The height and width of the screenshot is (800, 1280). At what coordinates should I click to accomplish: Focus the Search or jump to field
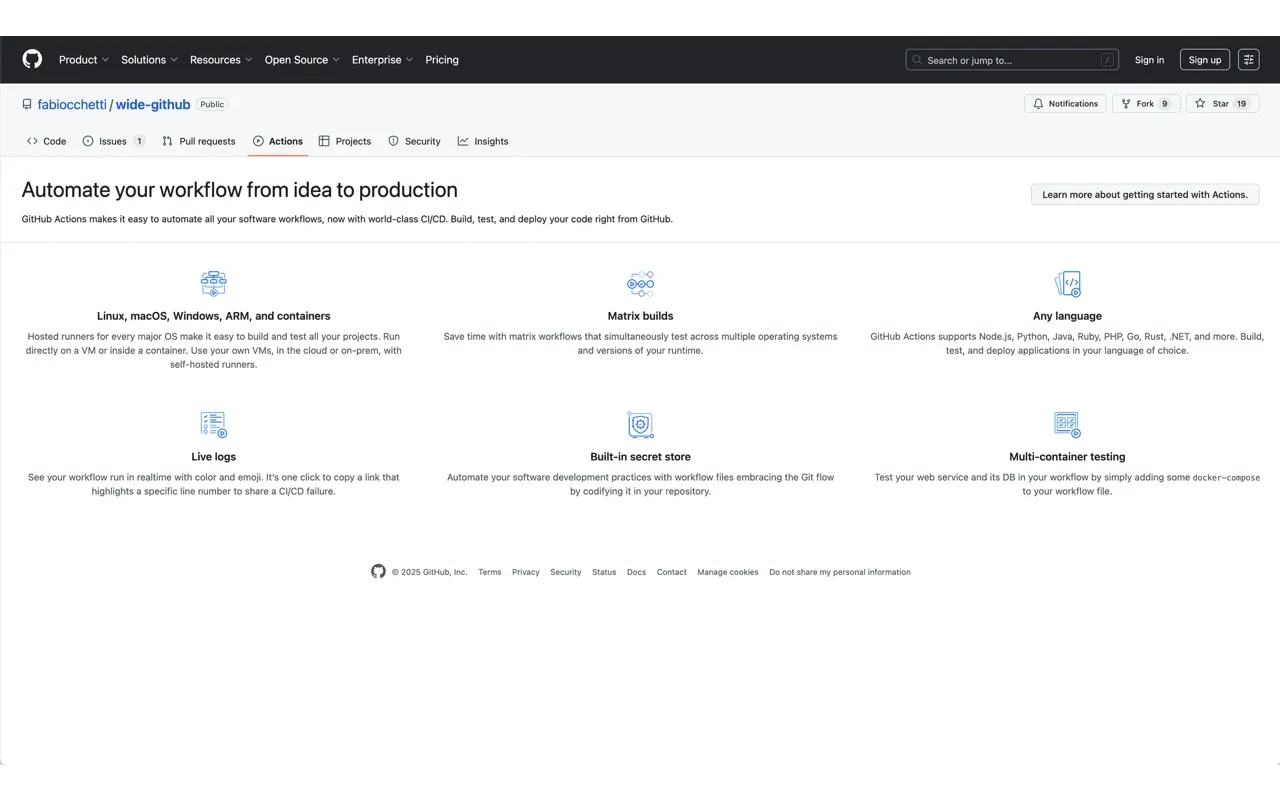click(1012, 60)
